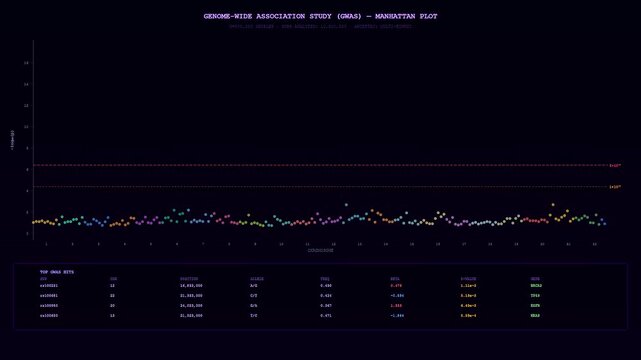641x360 pixels.
Task: Click the CHROMOSOME x-axis label
Action: pyautogui.click(x=320, y=250)
